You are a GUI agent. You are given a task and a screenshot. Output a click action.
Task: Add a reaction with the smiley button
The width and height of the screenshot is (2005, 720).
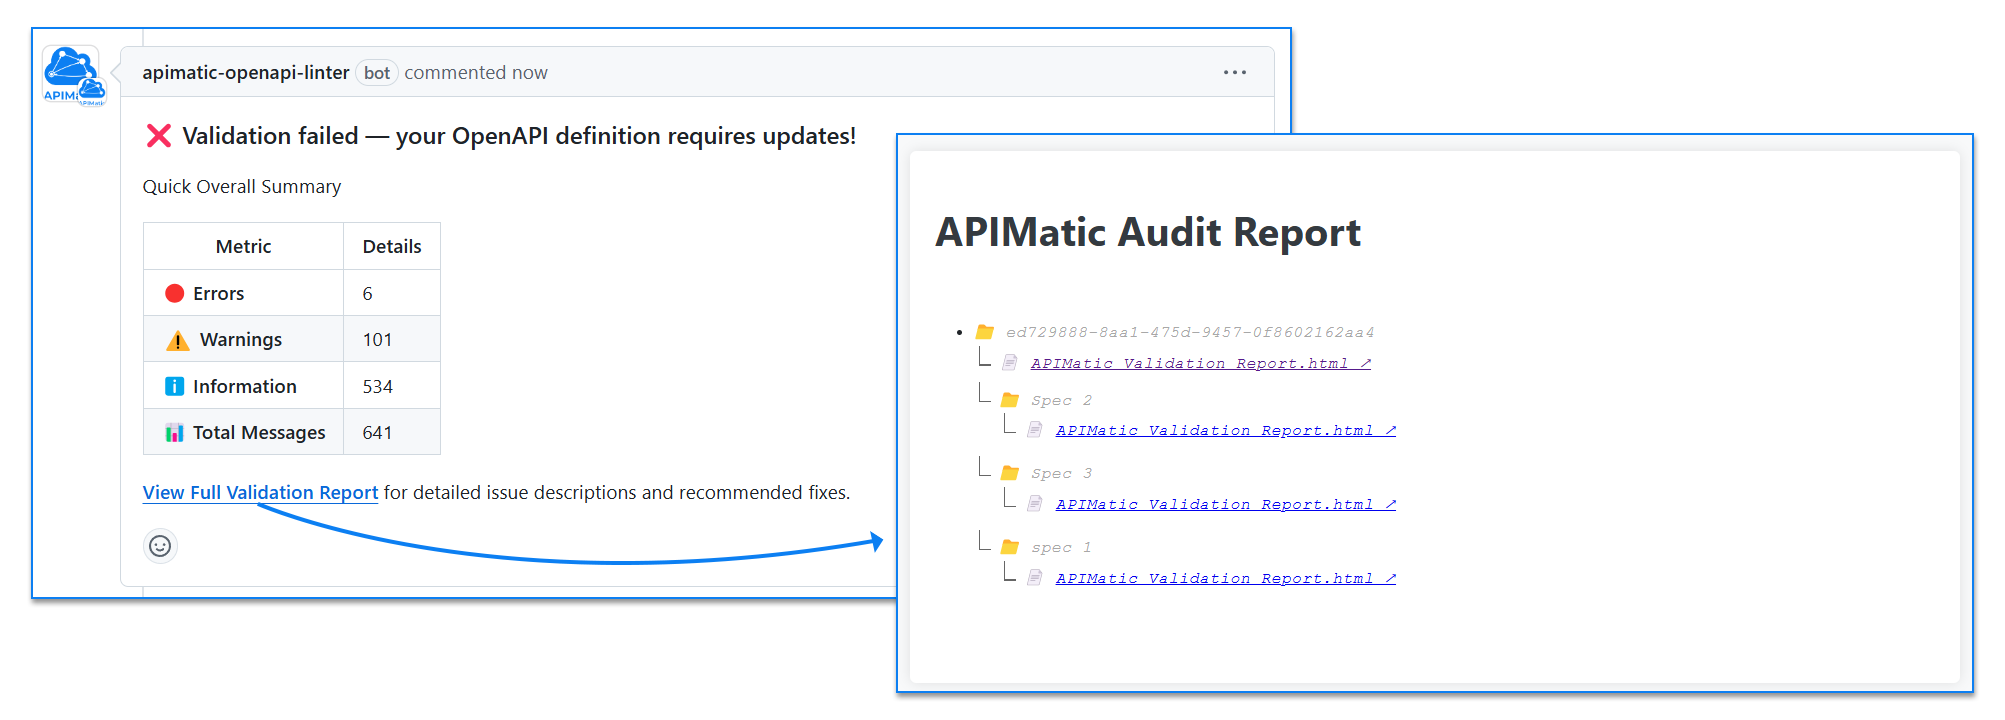pyautogui.click(x=160, y=546)
